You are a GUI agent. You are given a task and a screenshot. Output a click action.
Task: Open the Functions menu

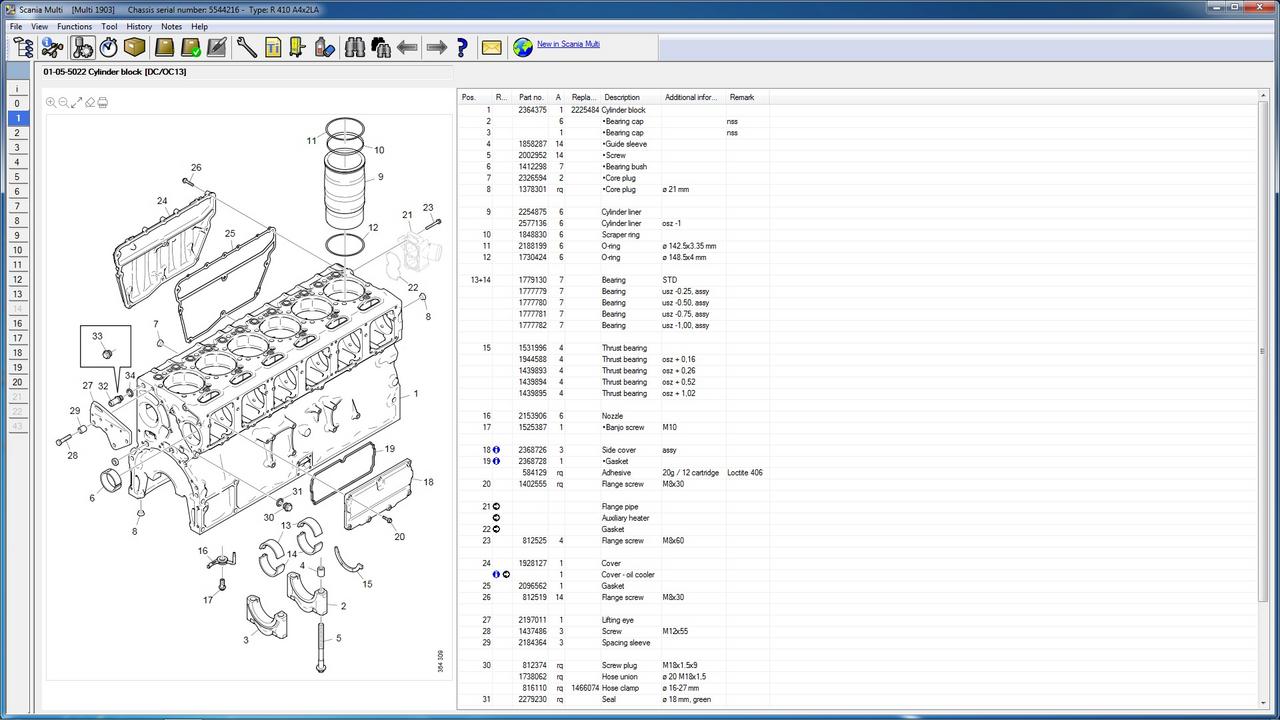pyautogui.click(x=74, y=26)
